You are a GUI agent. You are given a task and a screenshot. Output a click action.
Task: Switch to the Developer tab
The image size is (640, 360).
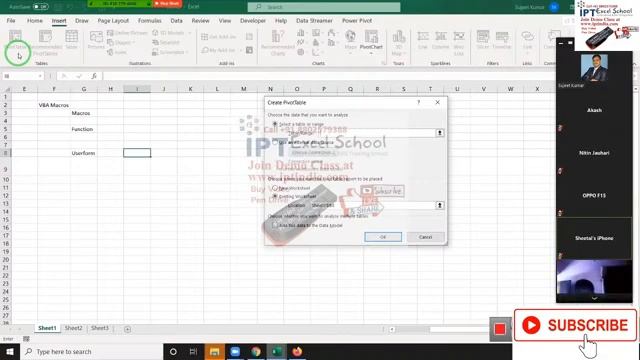point(253,20)
